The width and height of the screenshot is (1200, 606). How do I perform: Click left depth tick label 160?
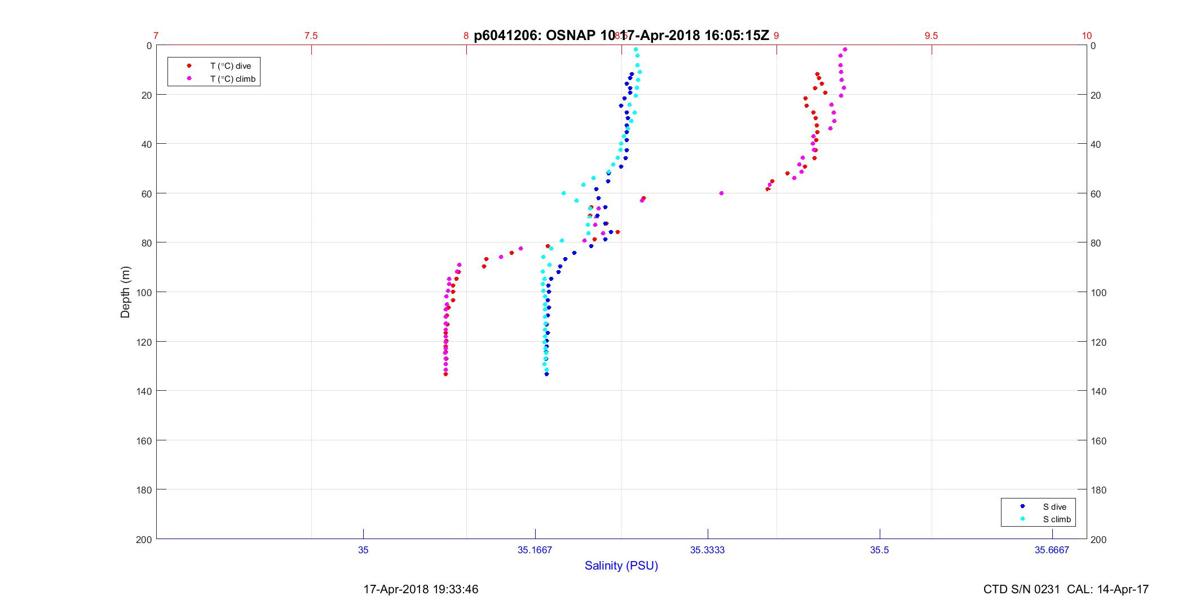point(142,440)
